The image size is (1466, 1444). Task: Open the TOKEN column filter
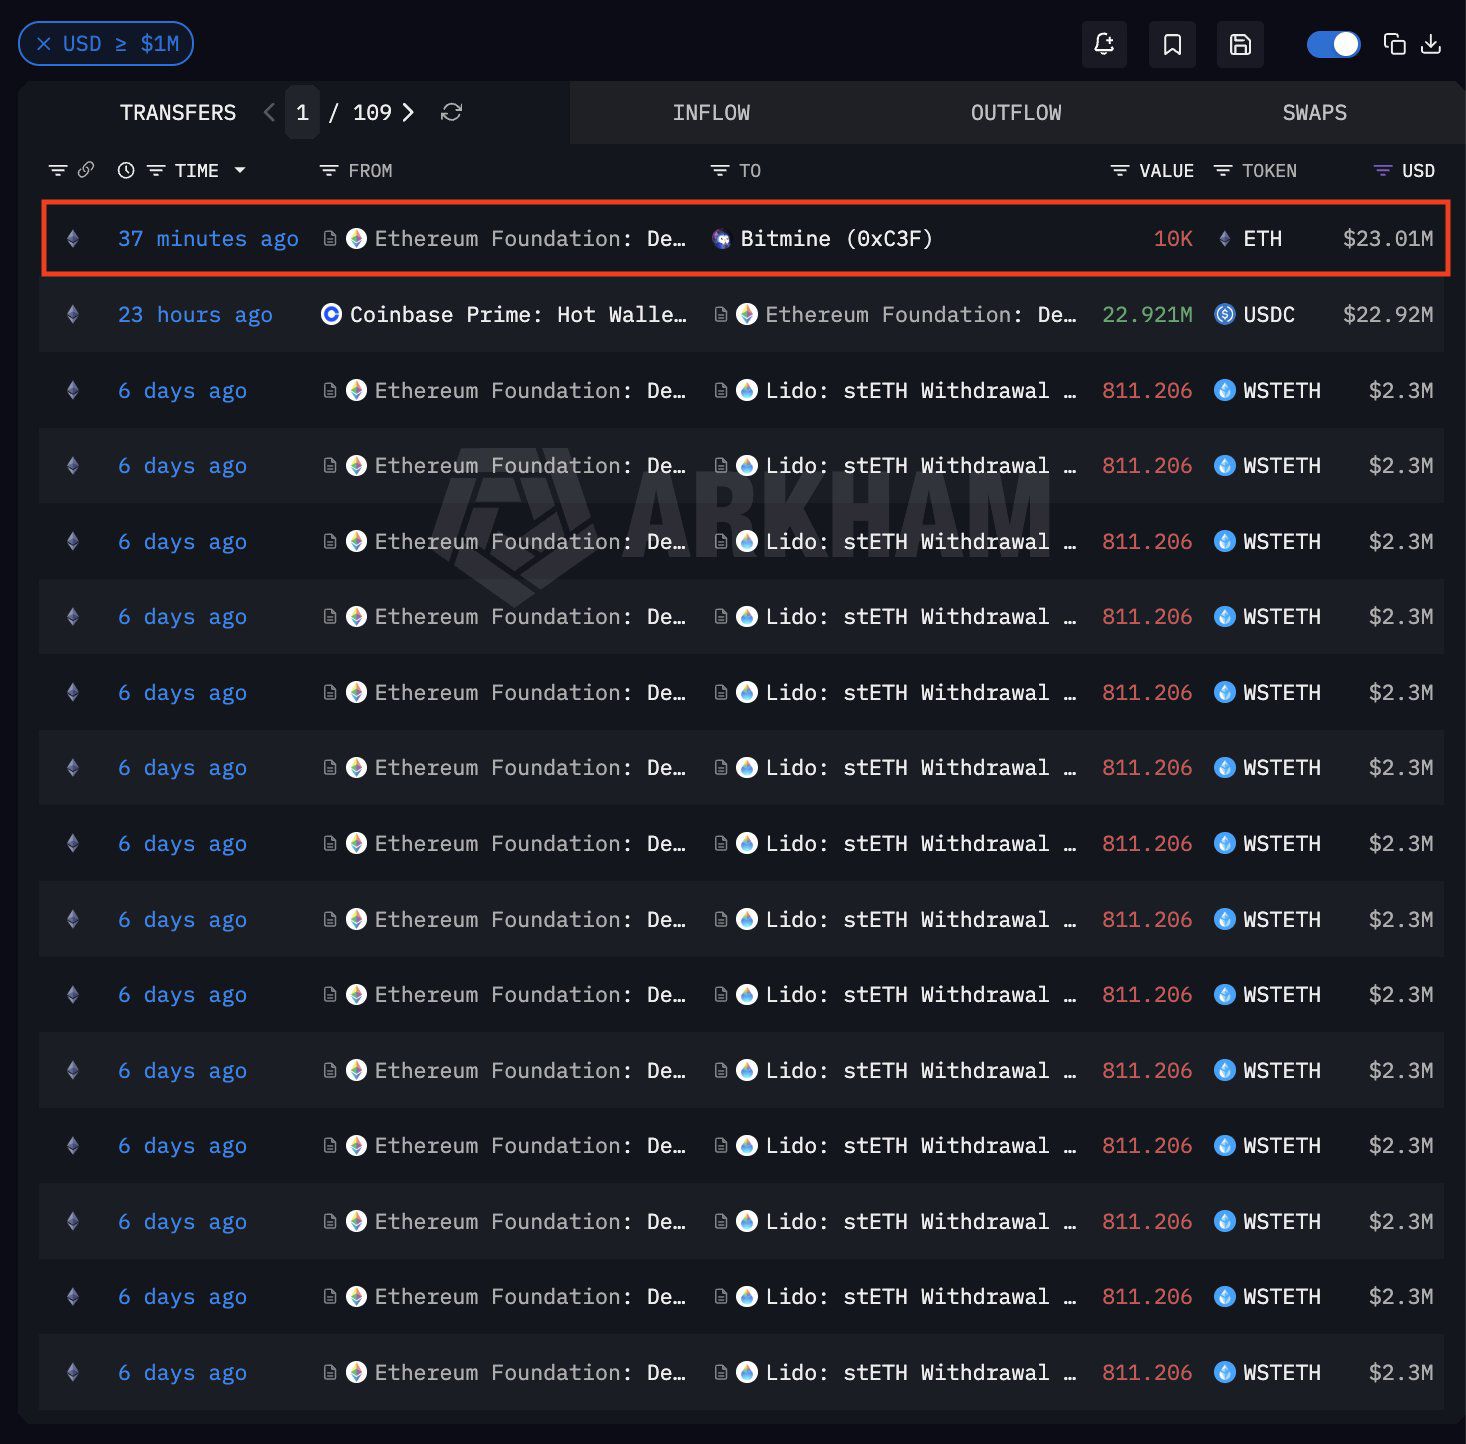(x=1222, y=171)
